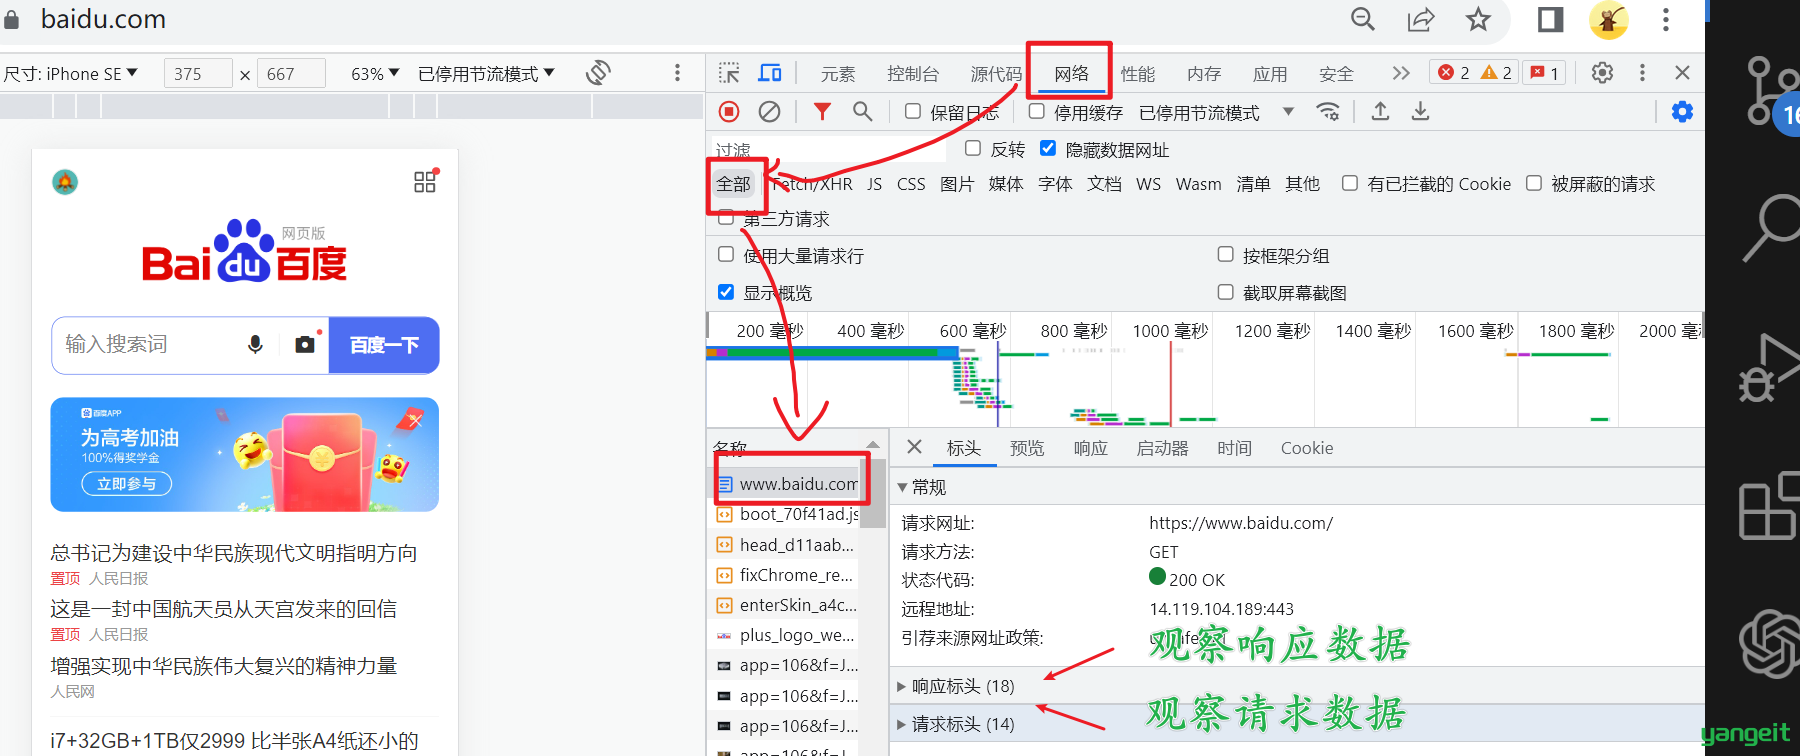This screenshot has height=756, width=1800.
Task: Show more DevTools tabs chevron
Action: pyautogui.click(x=1401, y=73)
